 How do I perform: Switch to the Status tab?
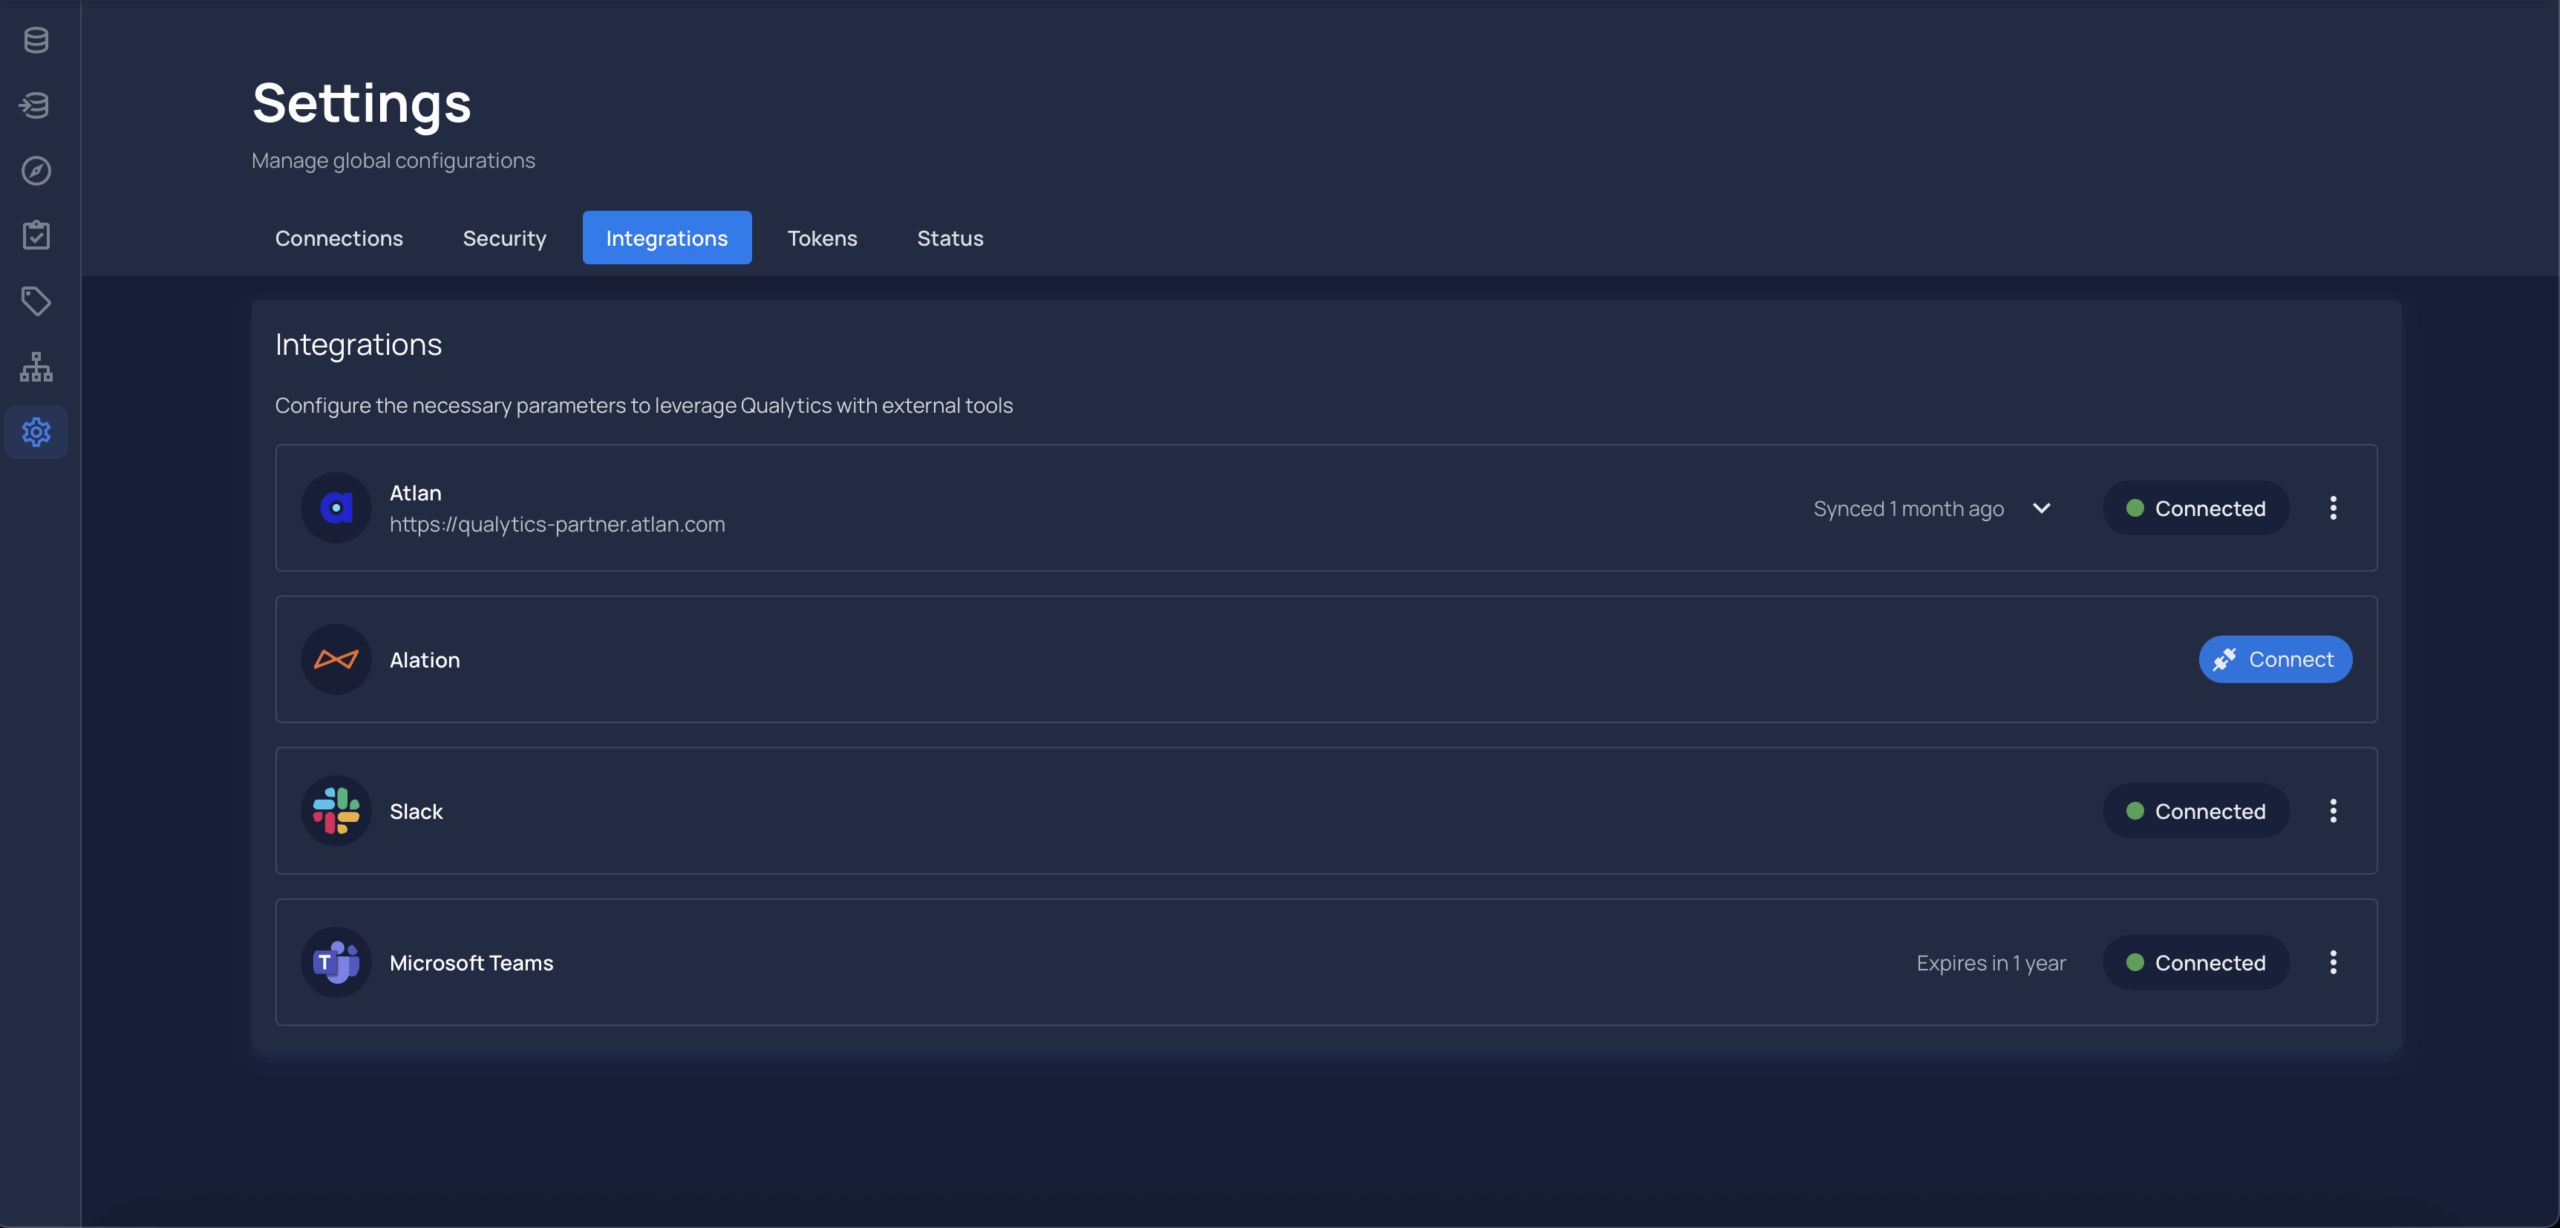[x=950, y=238]
